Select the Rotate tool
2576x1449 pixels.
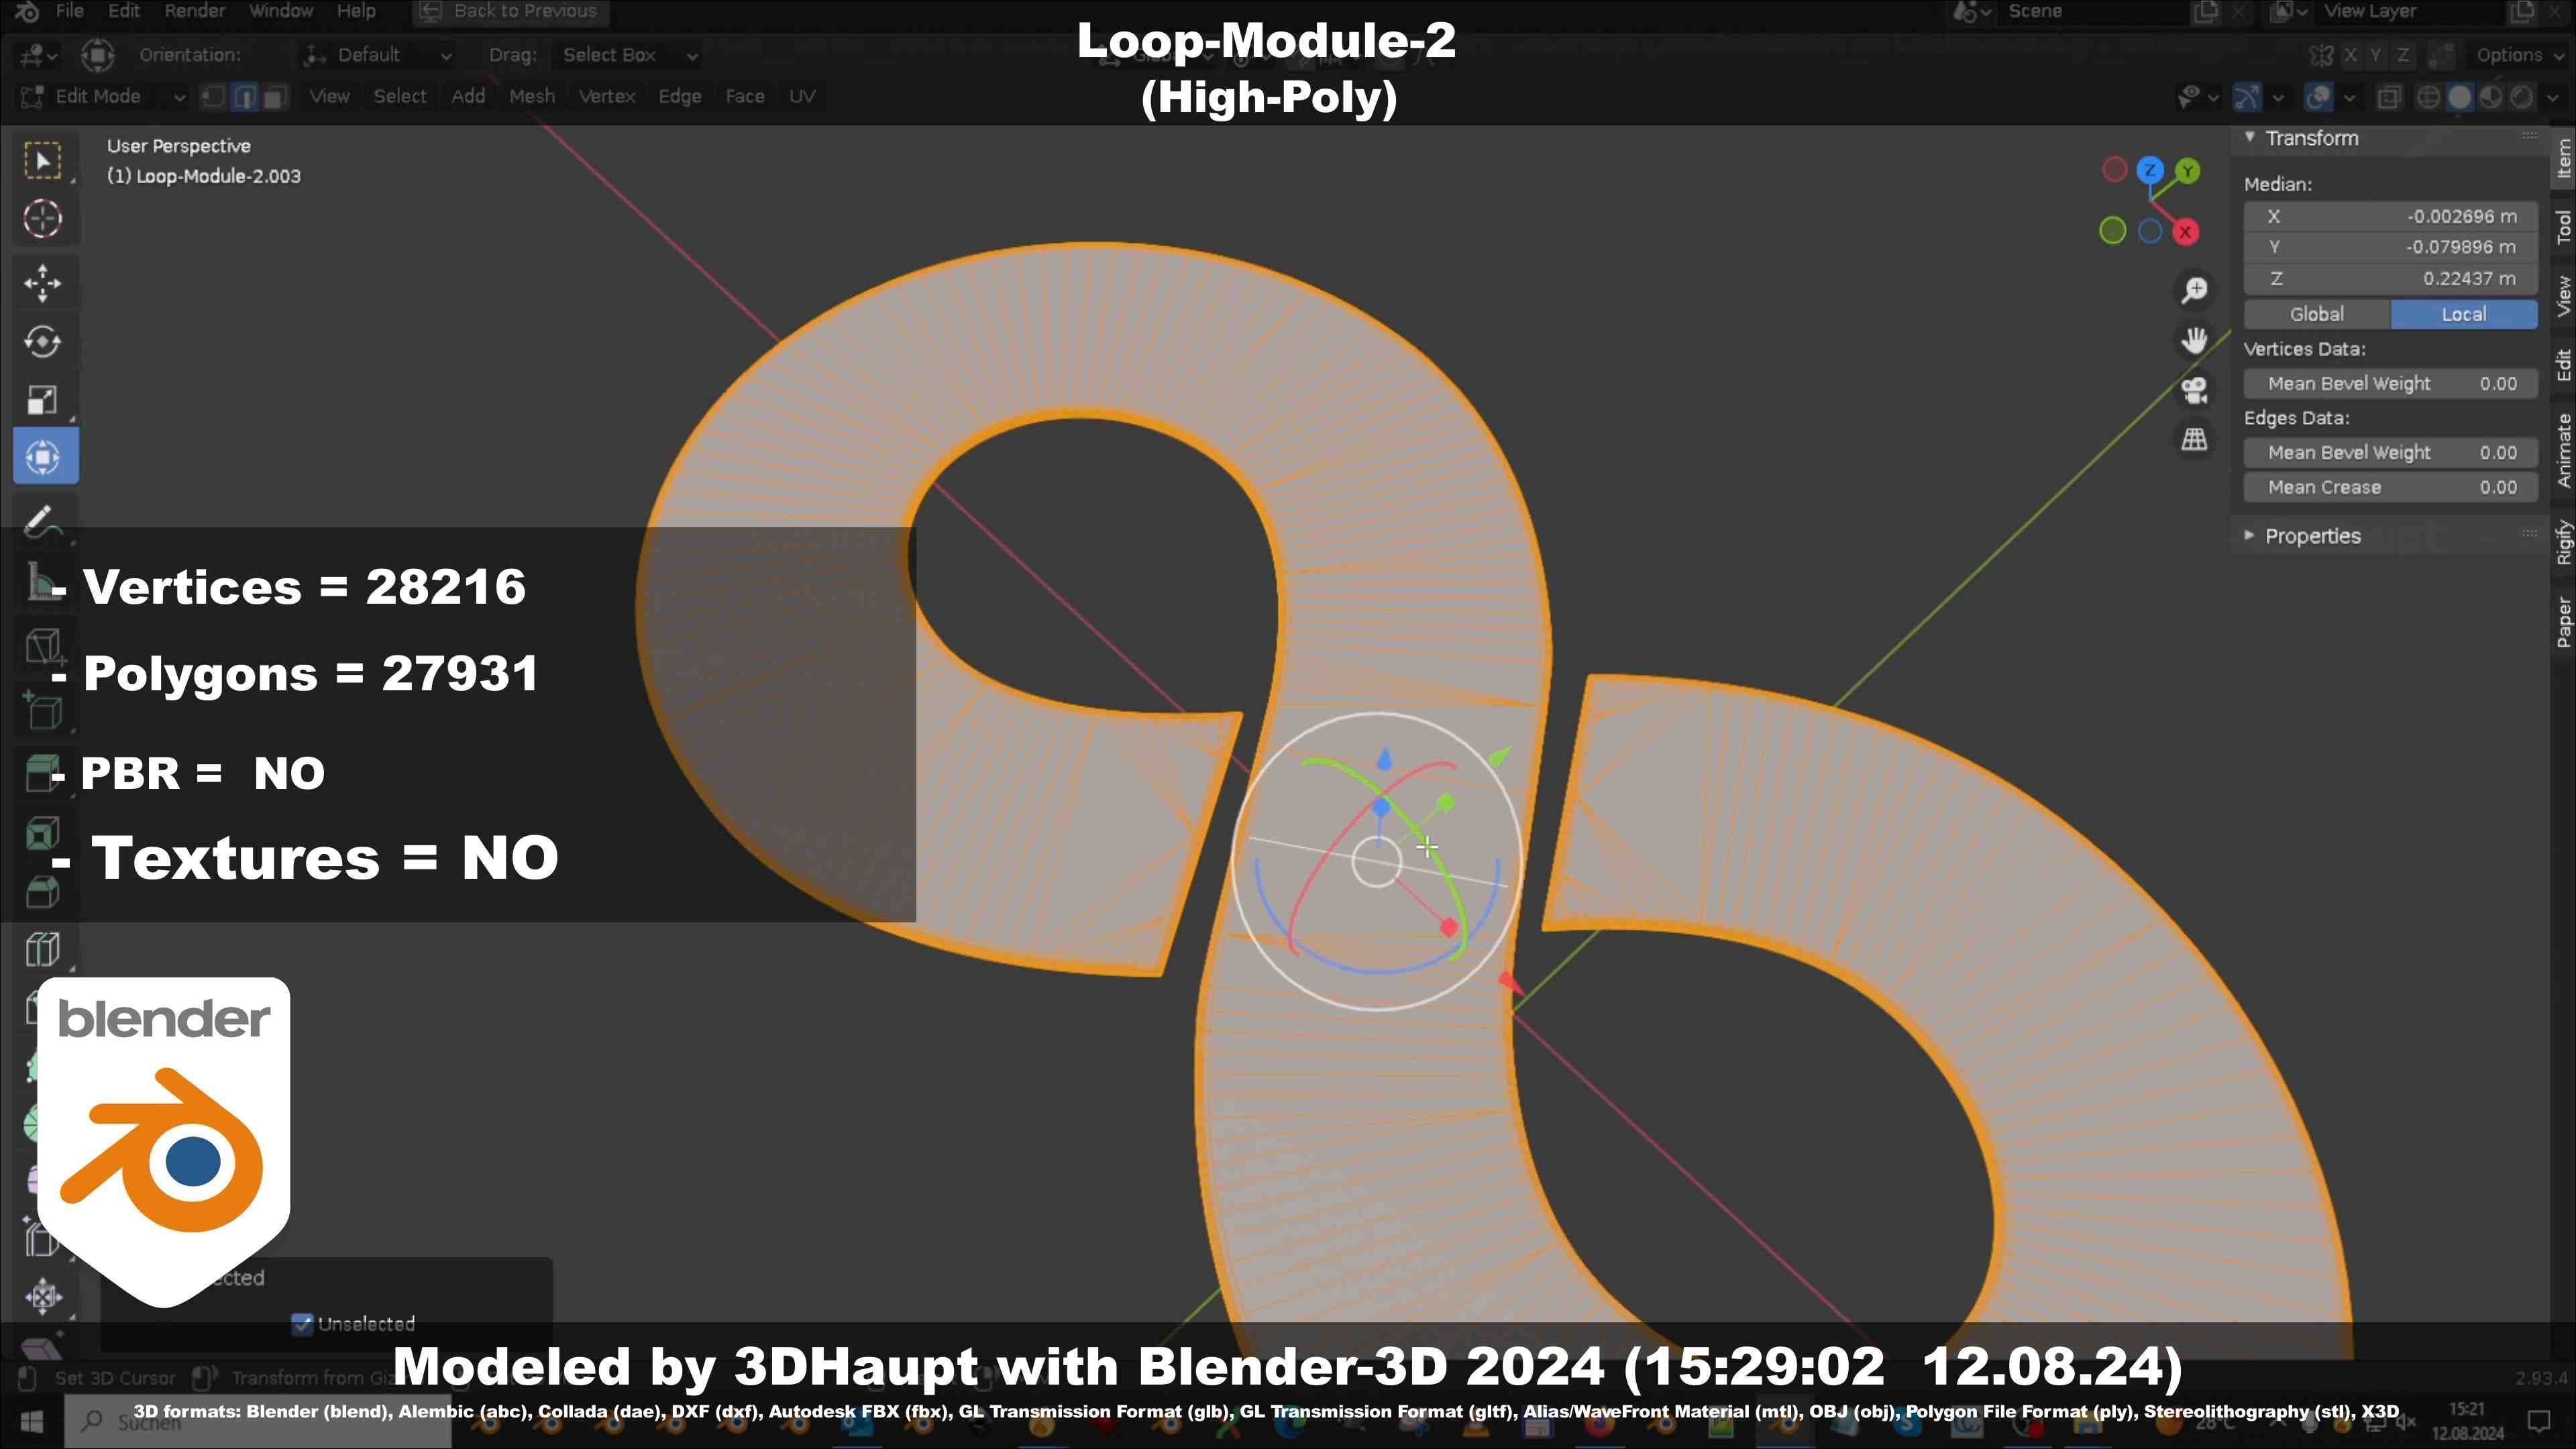[43, 341]
